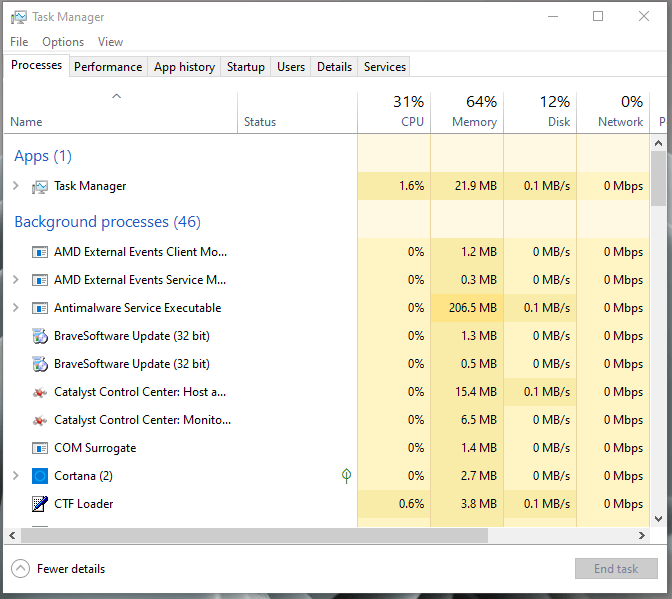Click the vertical scrollbar up arrow
Viewport: 672px width, 599px height.
pos(658,143)
